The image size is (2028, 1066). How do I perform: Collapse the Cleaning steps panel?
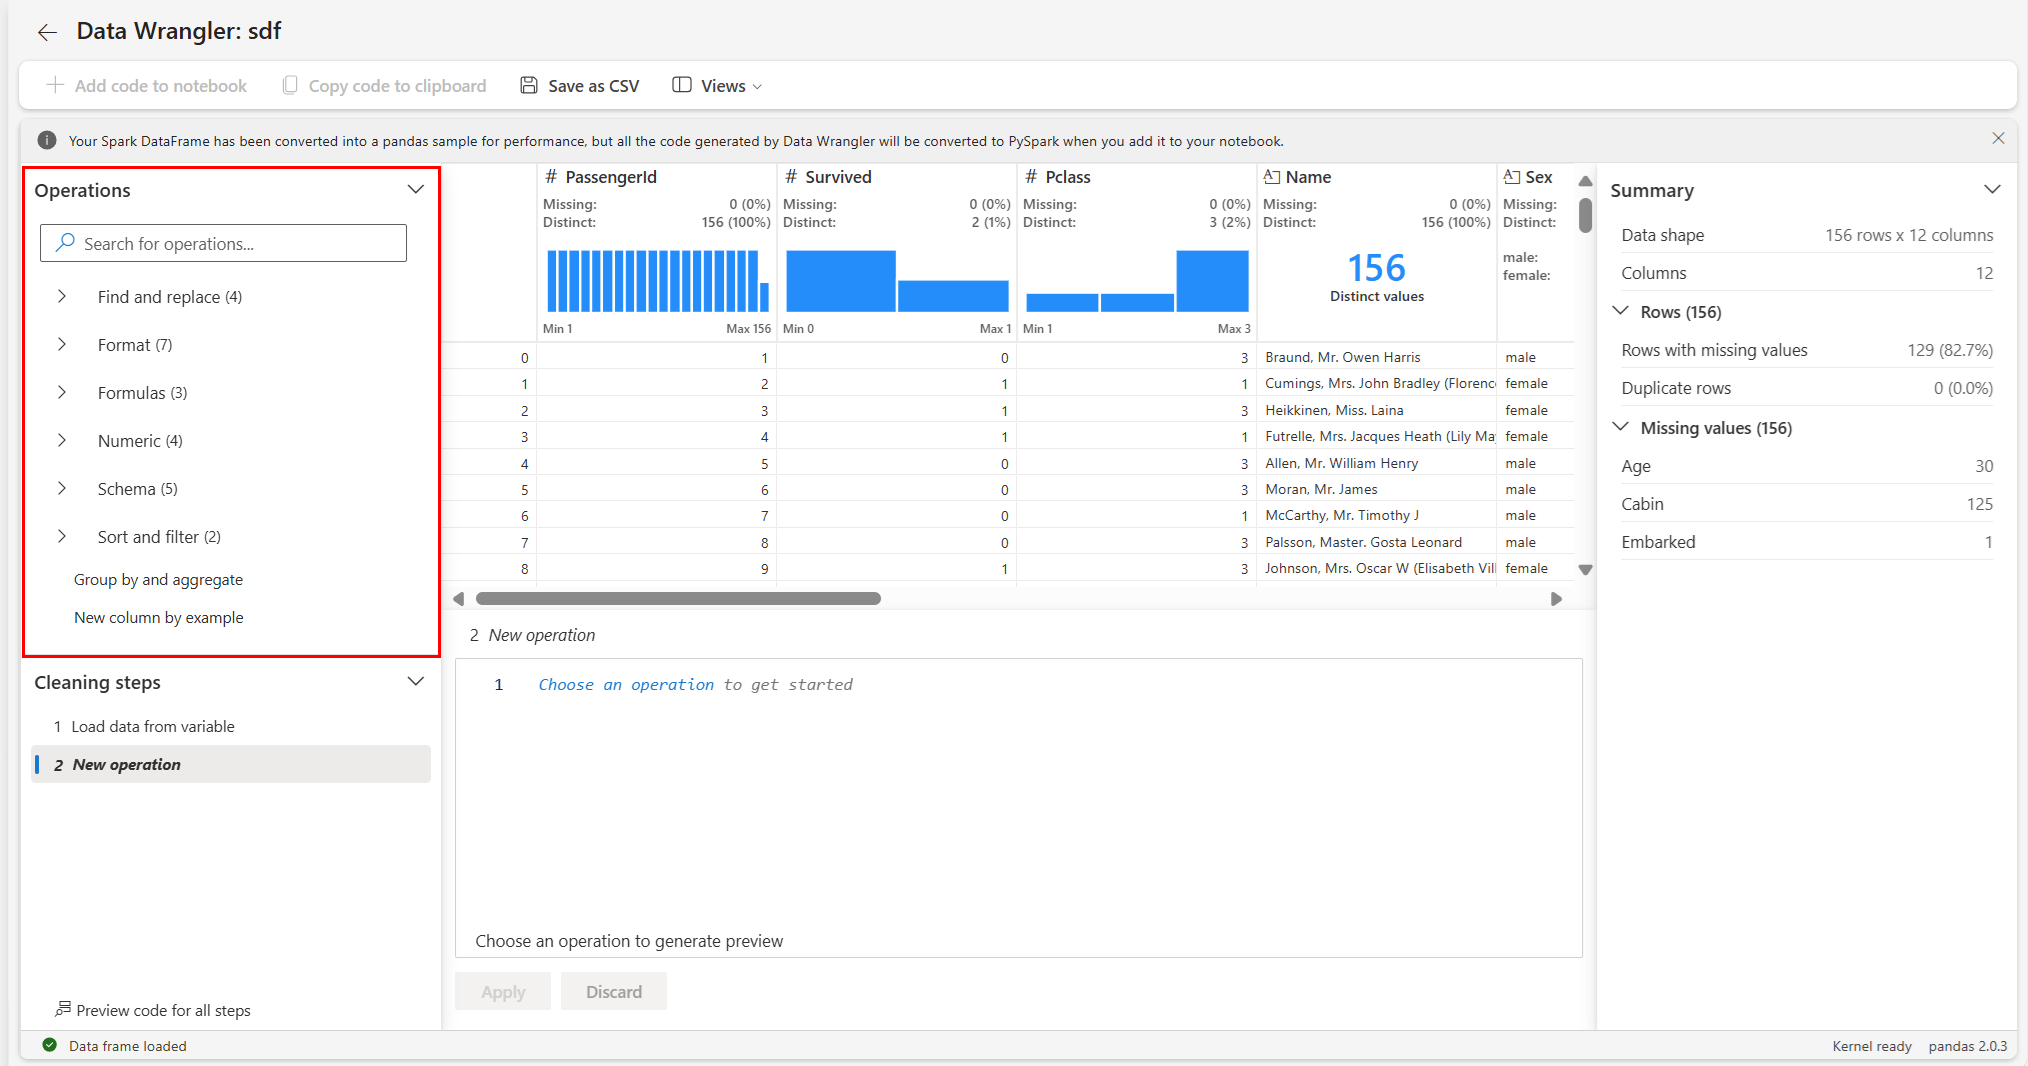click(416, 681)
